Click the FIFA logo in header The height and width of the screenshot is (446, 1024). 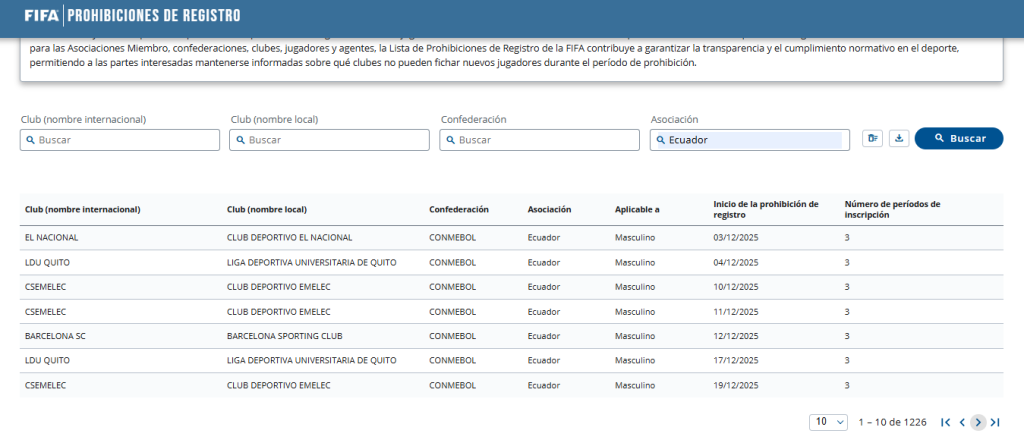pos(41,15)
